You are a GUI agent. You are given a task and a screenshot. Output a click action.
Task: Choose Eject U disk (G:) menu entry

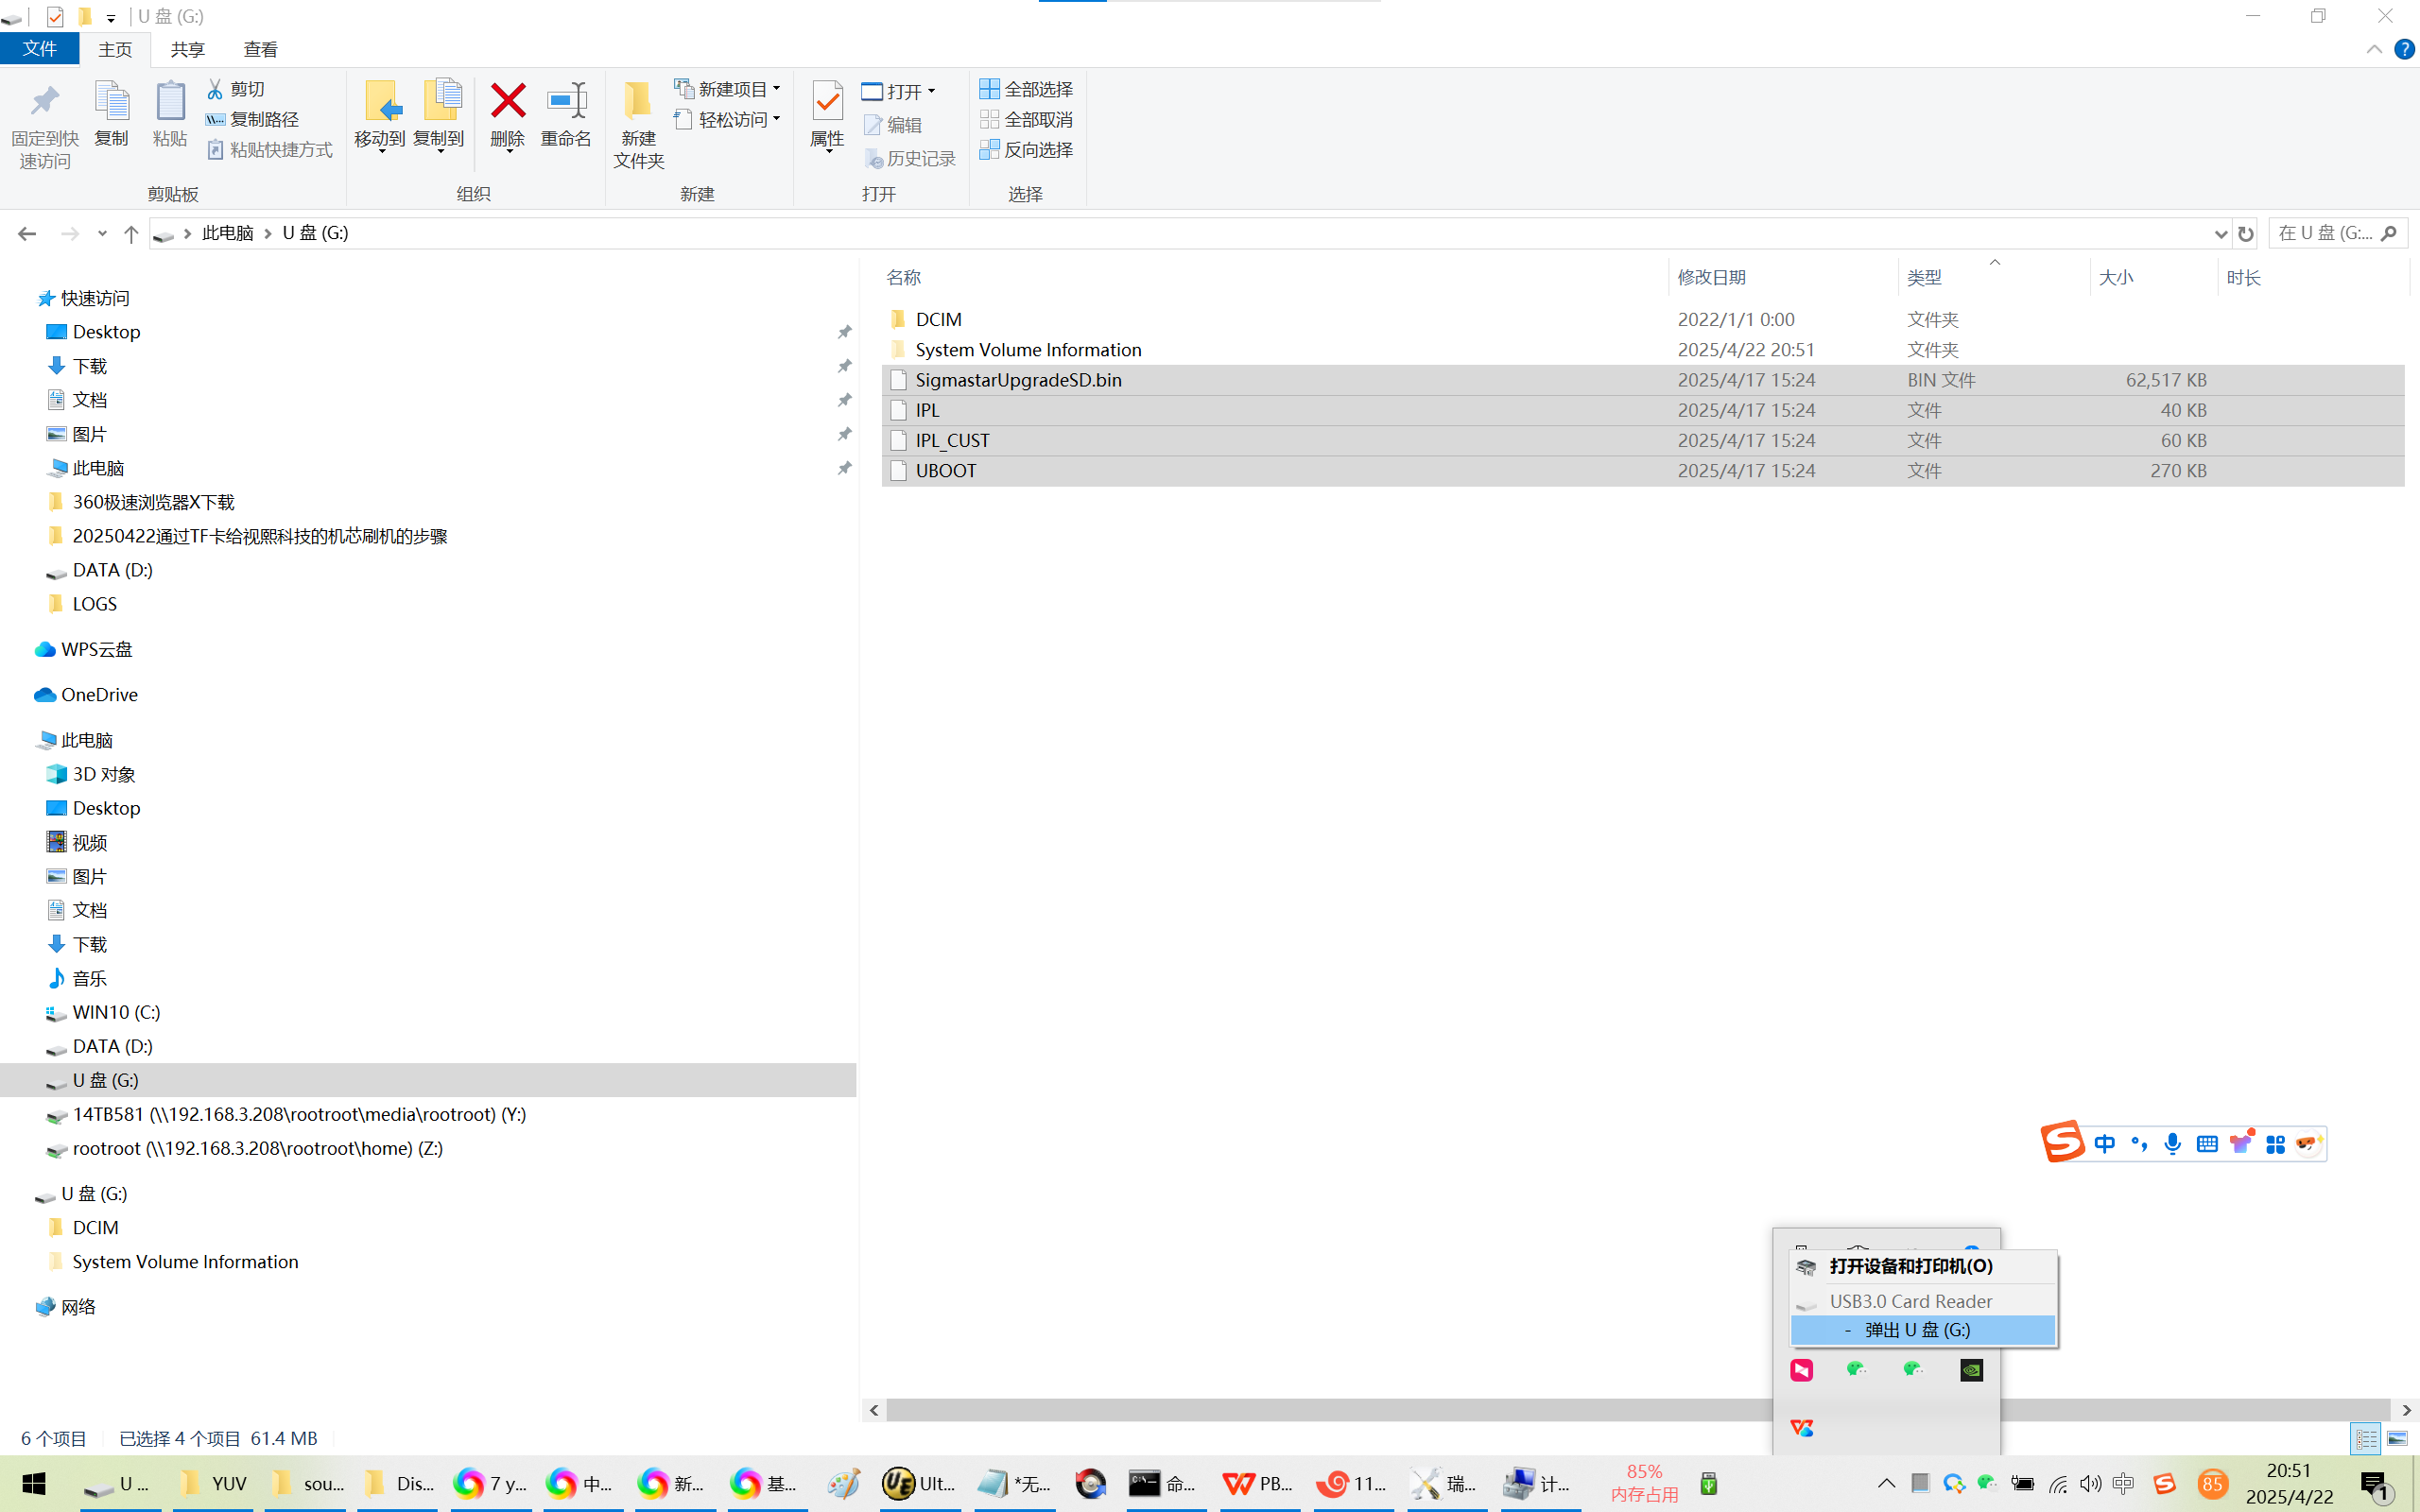[x=1921, y=1329]
